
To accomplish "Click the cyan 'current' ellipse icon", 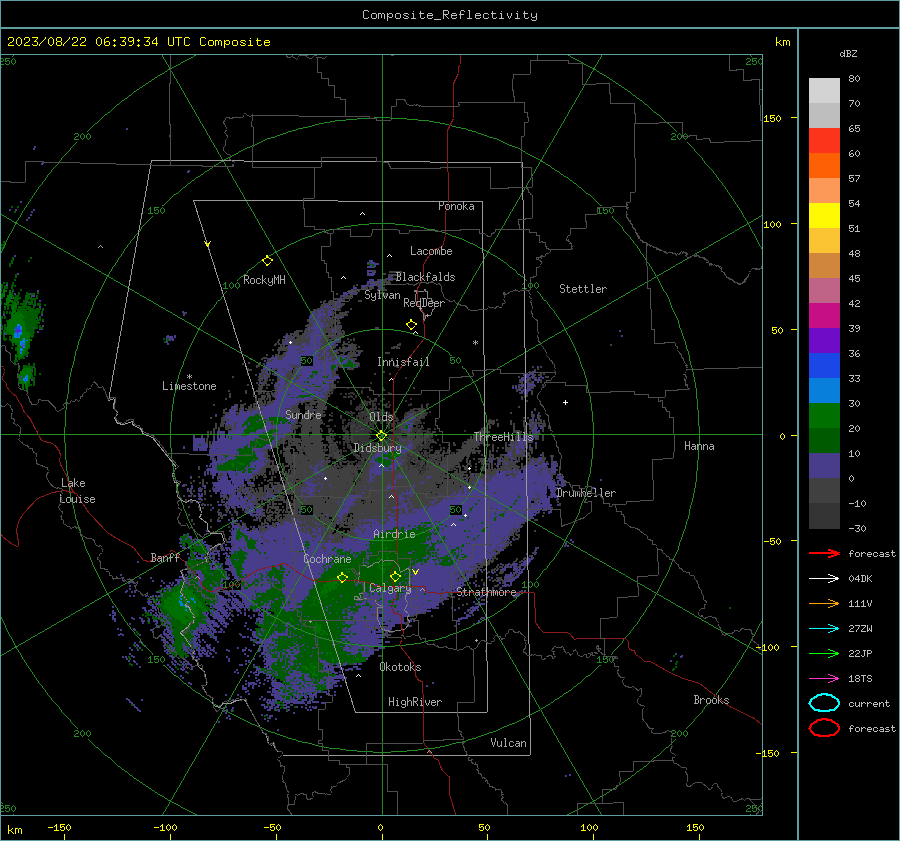I will tap(824, 703).
